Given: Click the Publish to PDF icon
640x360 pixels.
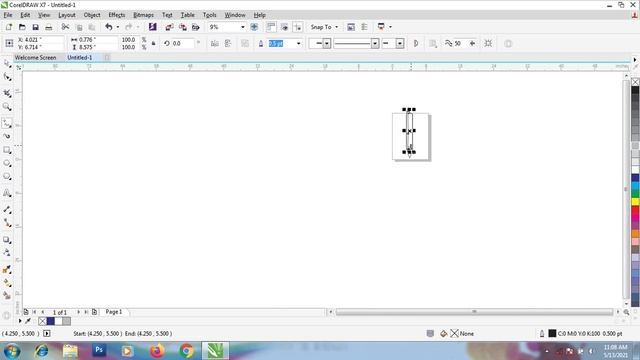Looking at the screenshot, I should 196,27.
